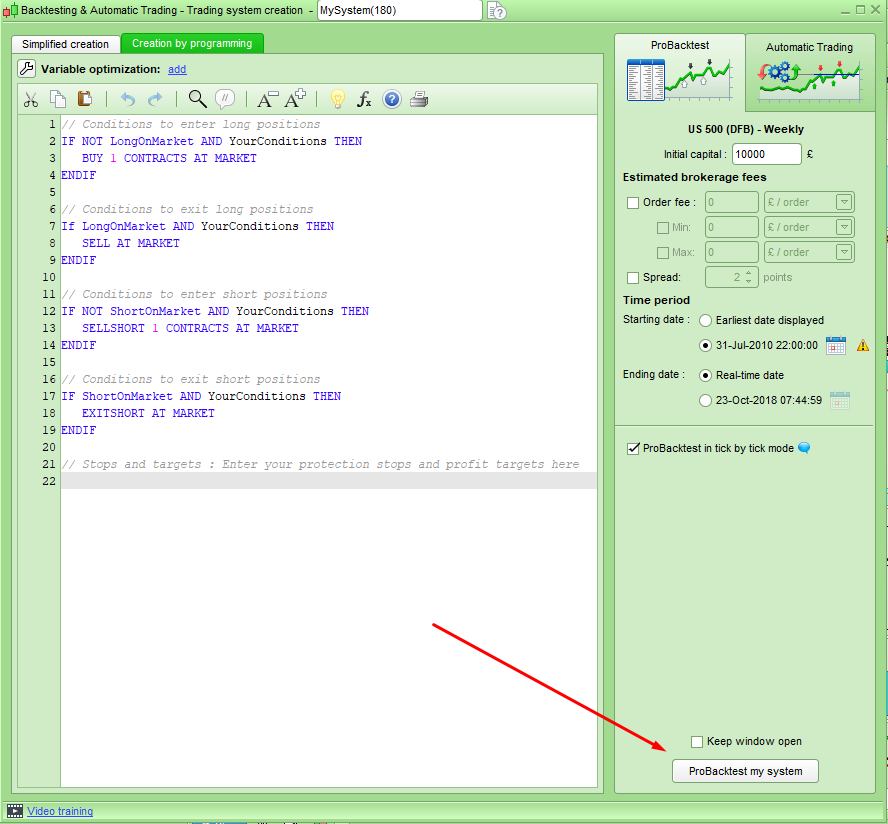Click the BUY 1 CONTRACTS AT MARKET line
The image size is (888, 824).
point(169,158)
